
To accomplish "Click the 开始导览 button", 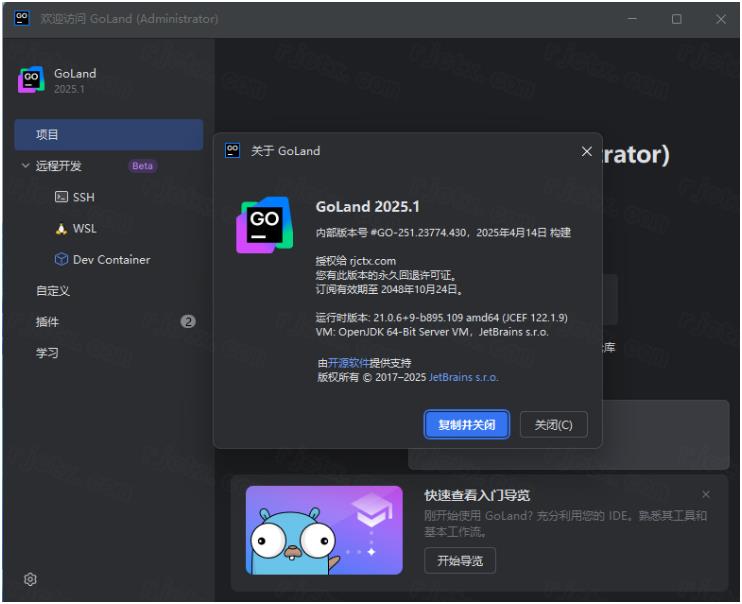I will (460, 560).
